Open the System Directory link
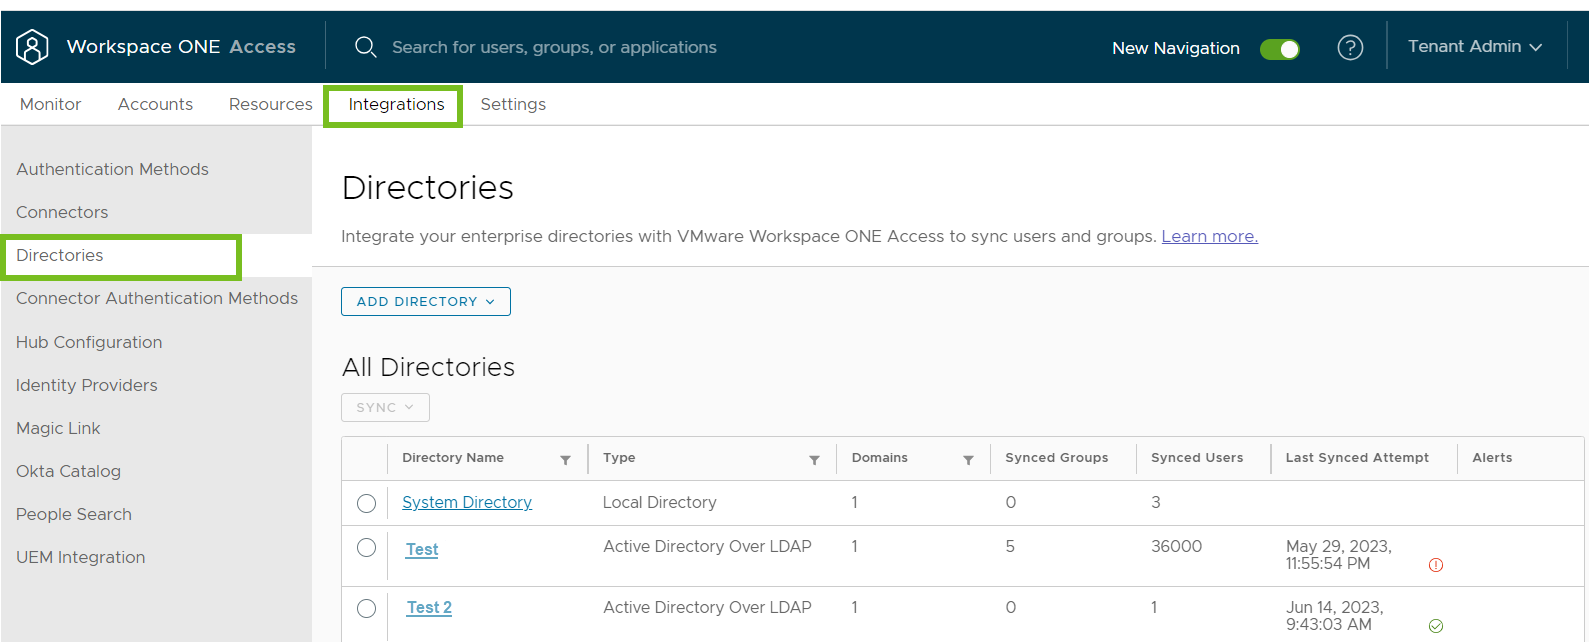 tap(467, 502)
